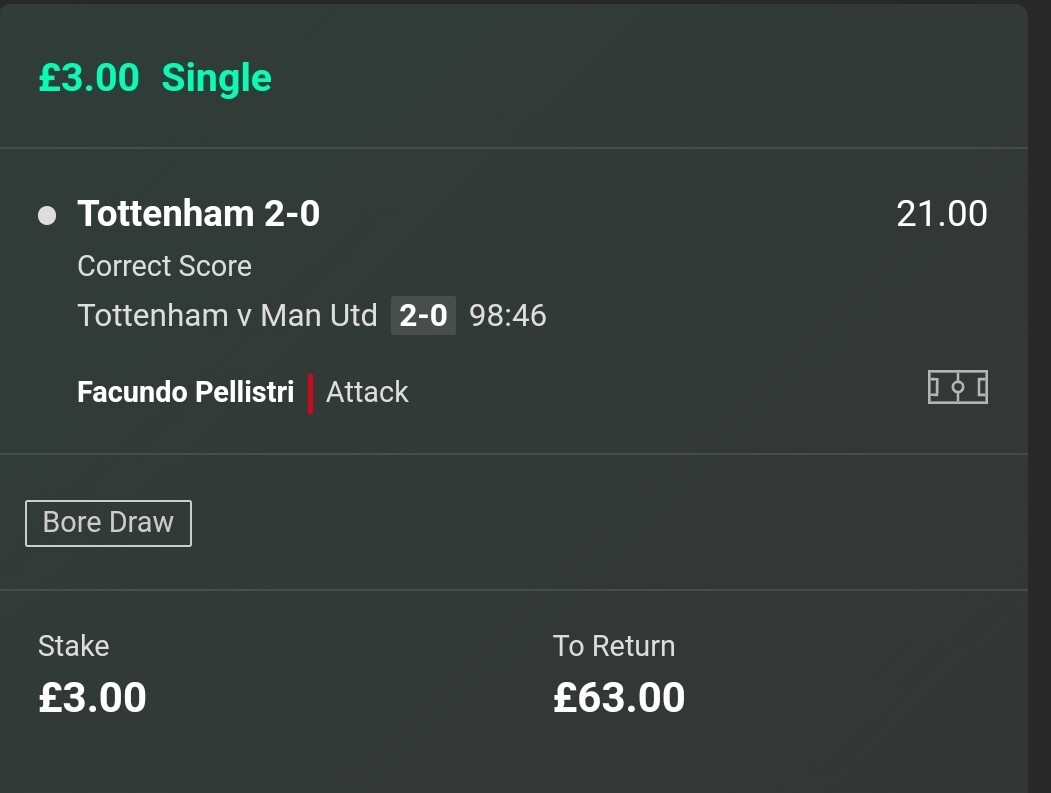Click the live 2-0 score badge
Screen dimensions: 1051x793
tap(423, 316)
